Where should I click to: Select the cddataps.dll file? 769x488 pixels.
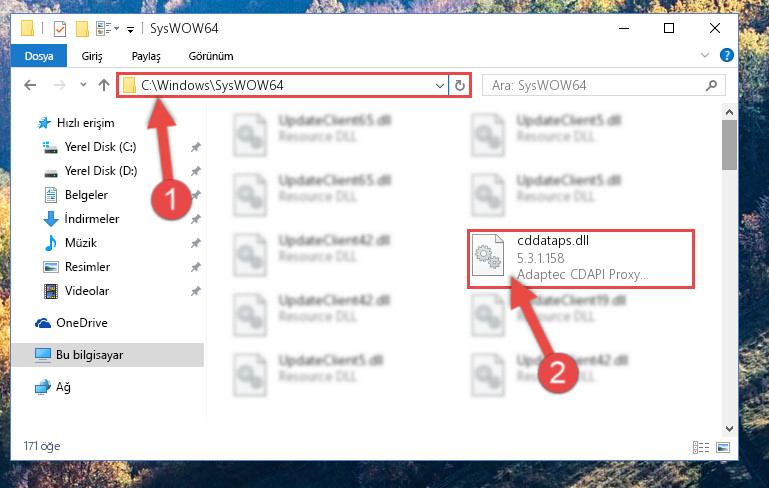(x=580, y=258)
